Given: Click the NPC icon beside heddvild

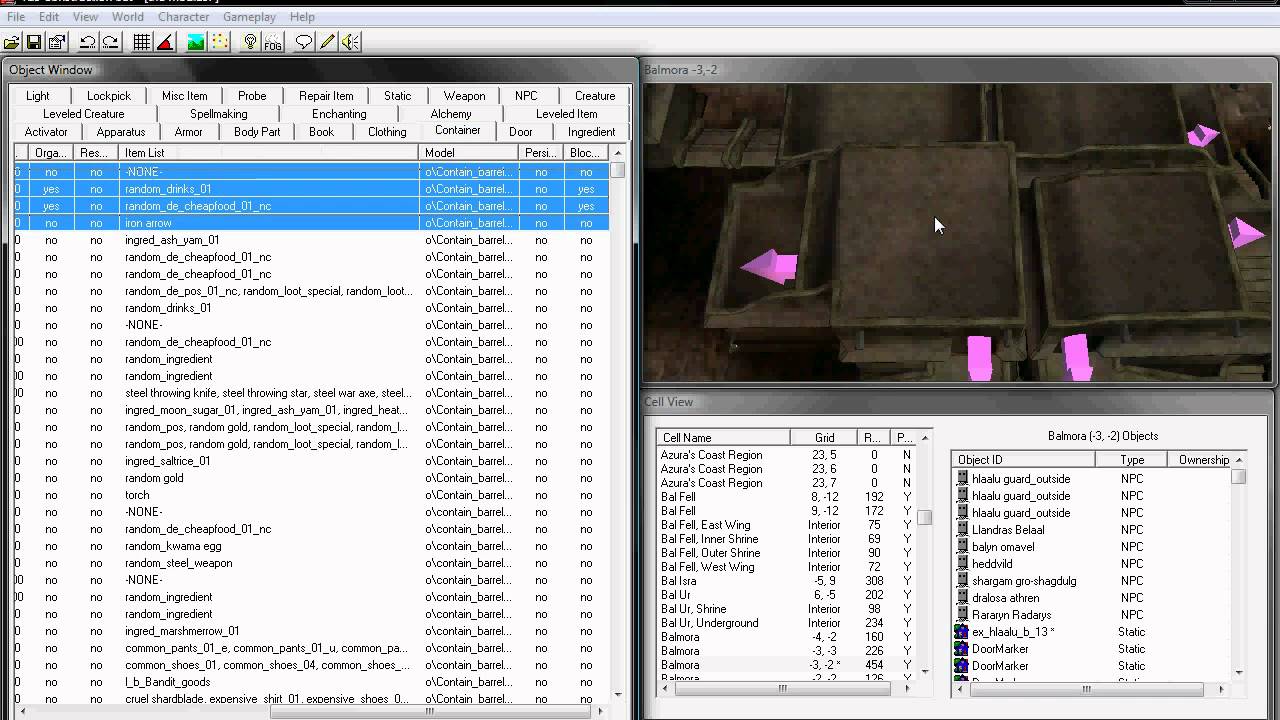Looking at the screenshot, I should click(962, 564).
